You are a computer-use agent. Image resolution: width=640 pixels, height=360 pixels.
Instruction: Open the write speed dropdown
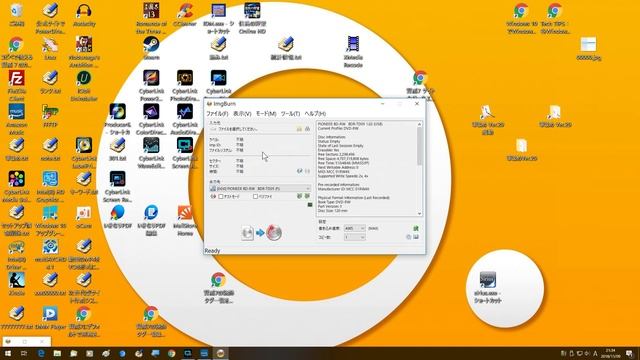(354, 228)
